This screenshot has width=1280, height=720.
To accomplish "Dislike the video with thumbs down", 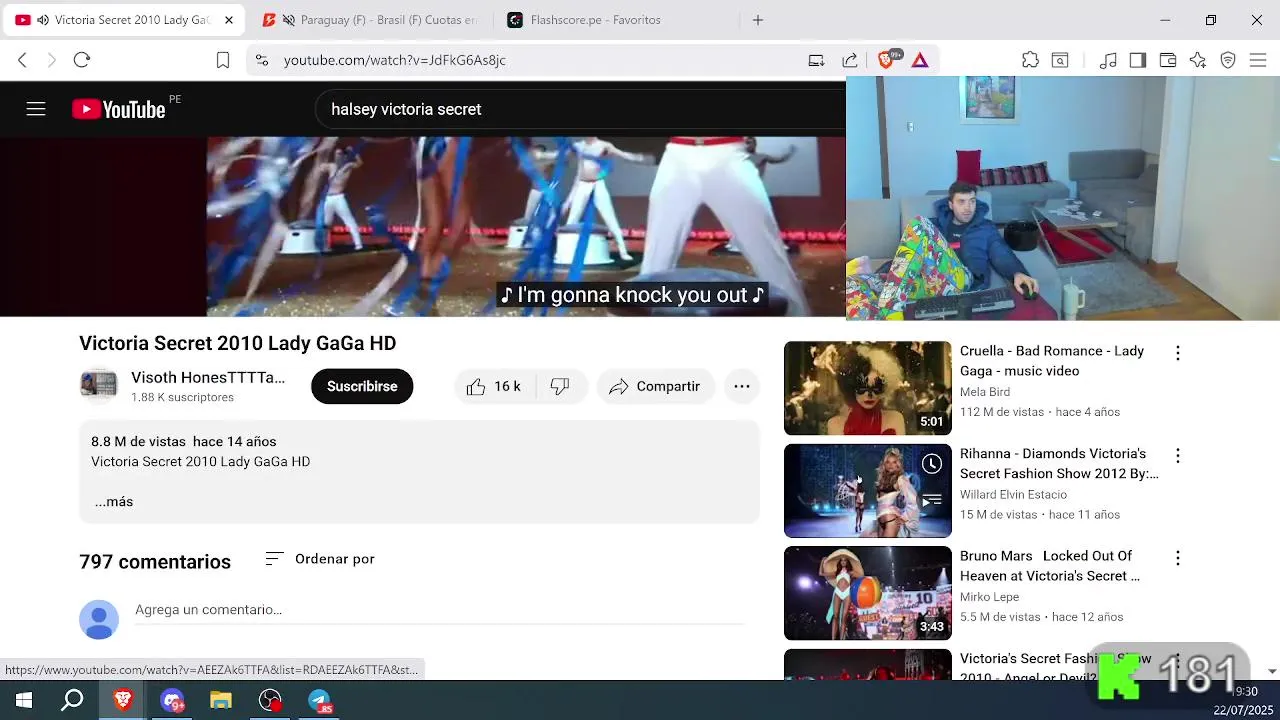I will pos(560,386).
